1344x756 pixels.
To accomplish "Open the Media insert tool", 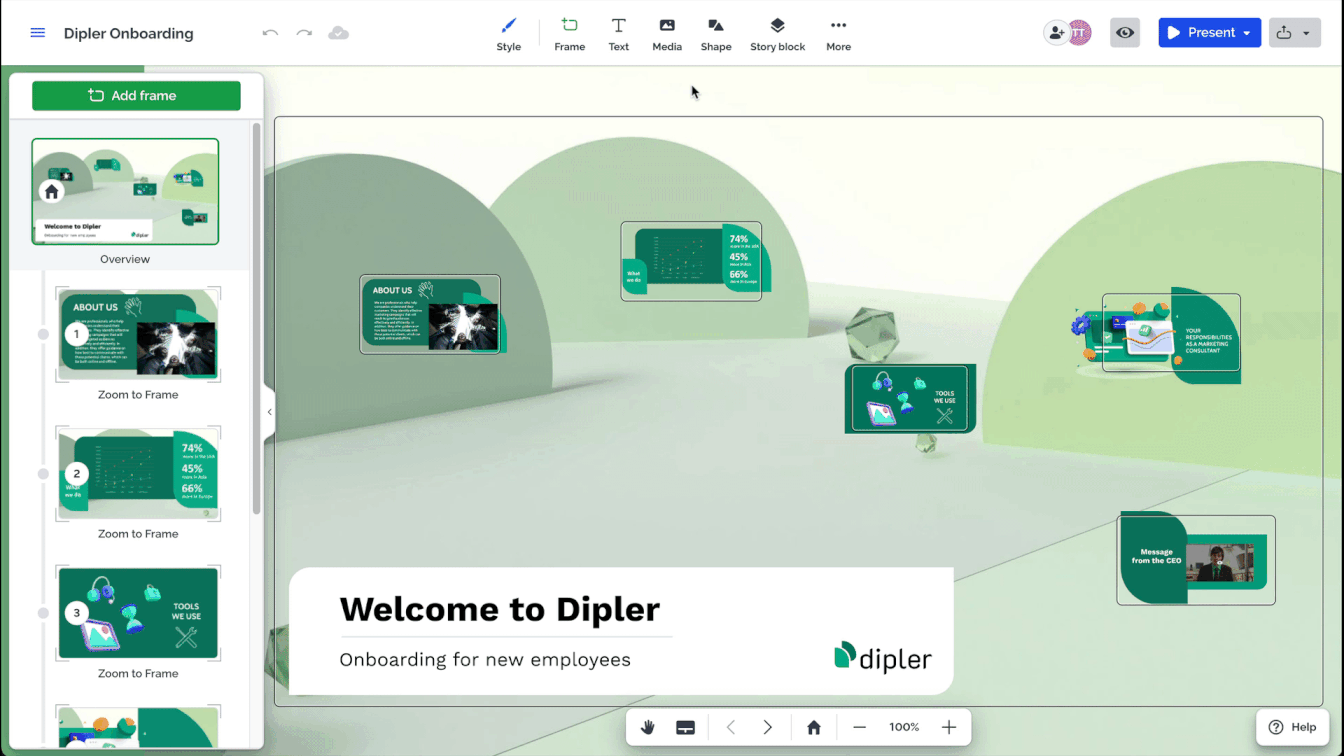I will click(x=667, y=34).
